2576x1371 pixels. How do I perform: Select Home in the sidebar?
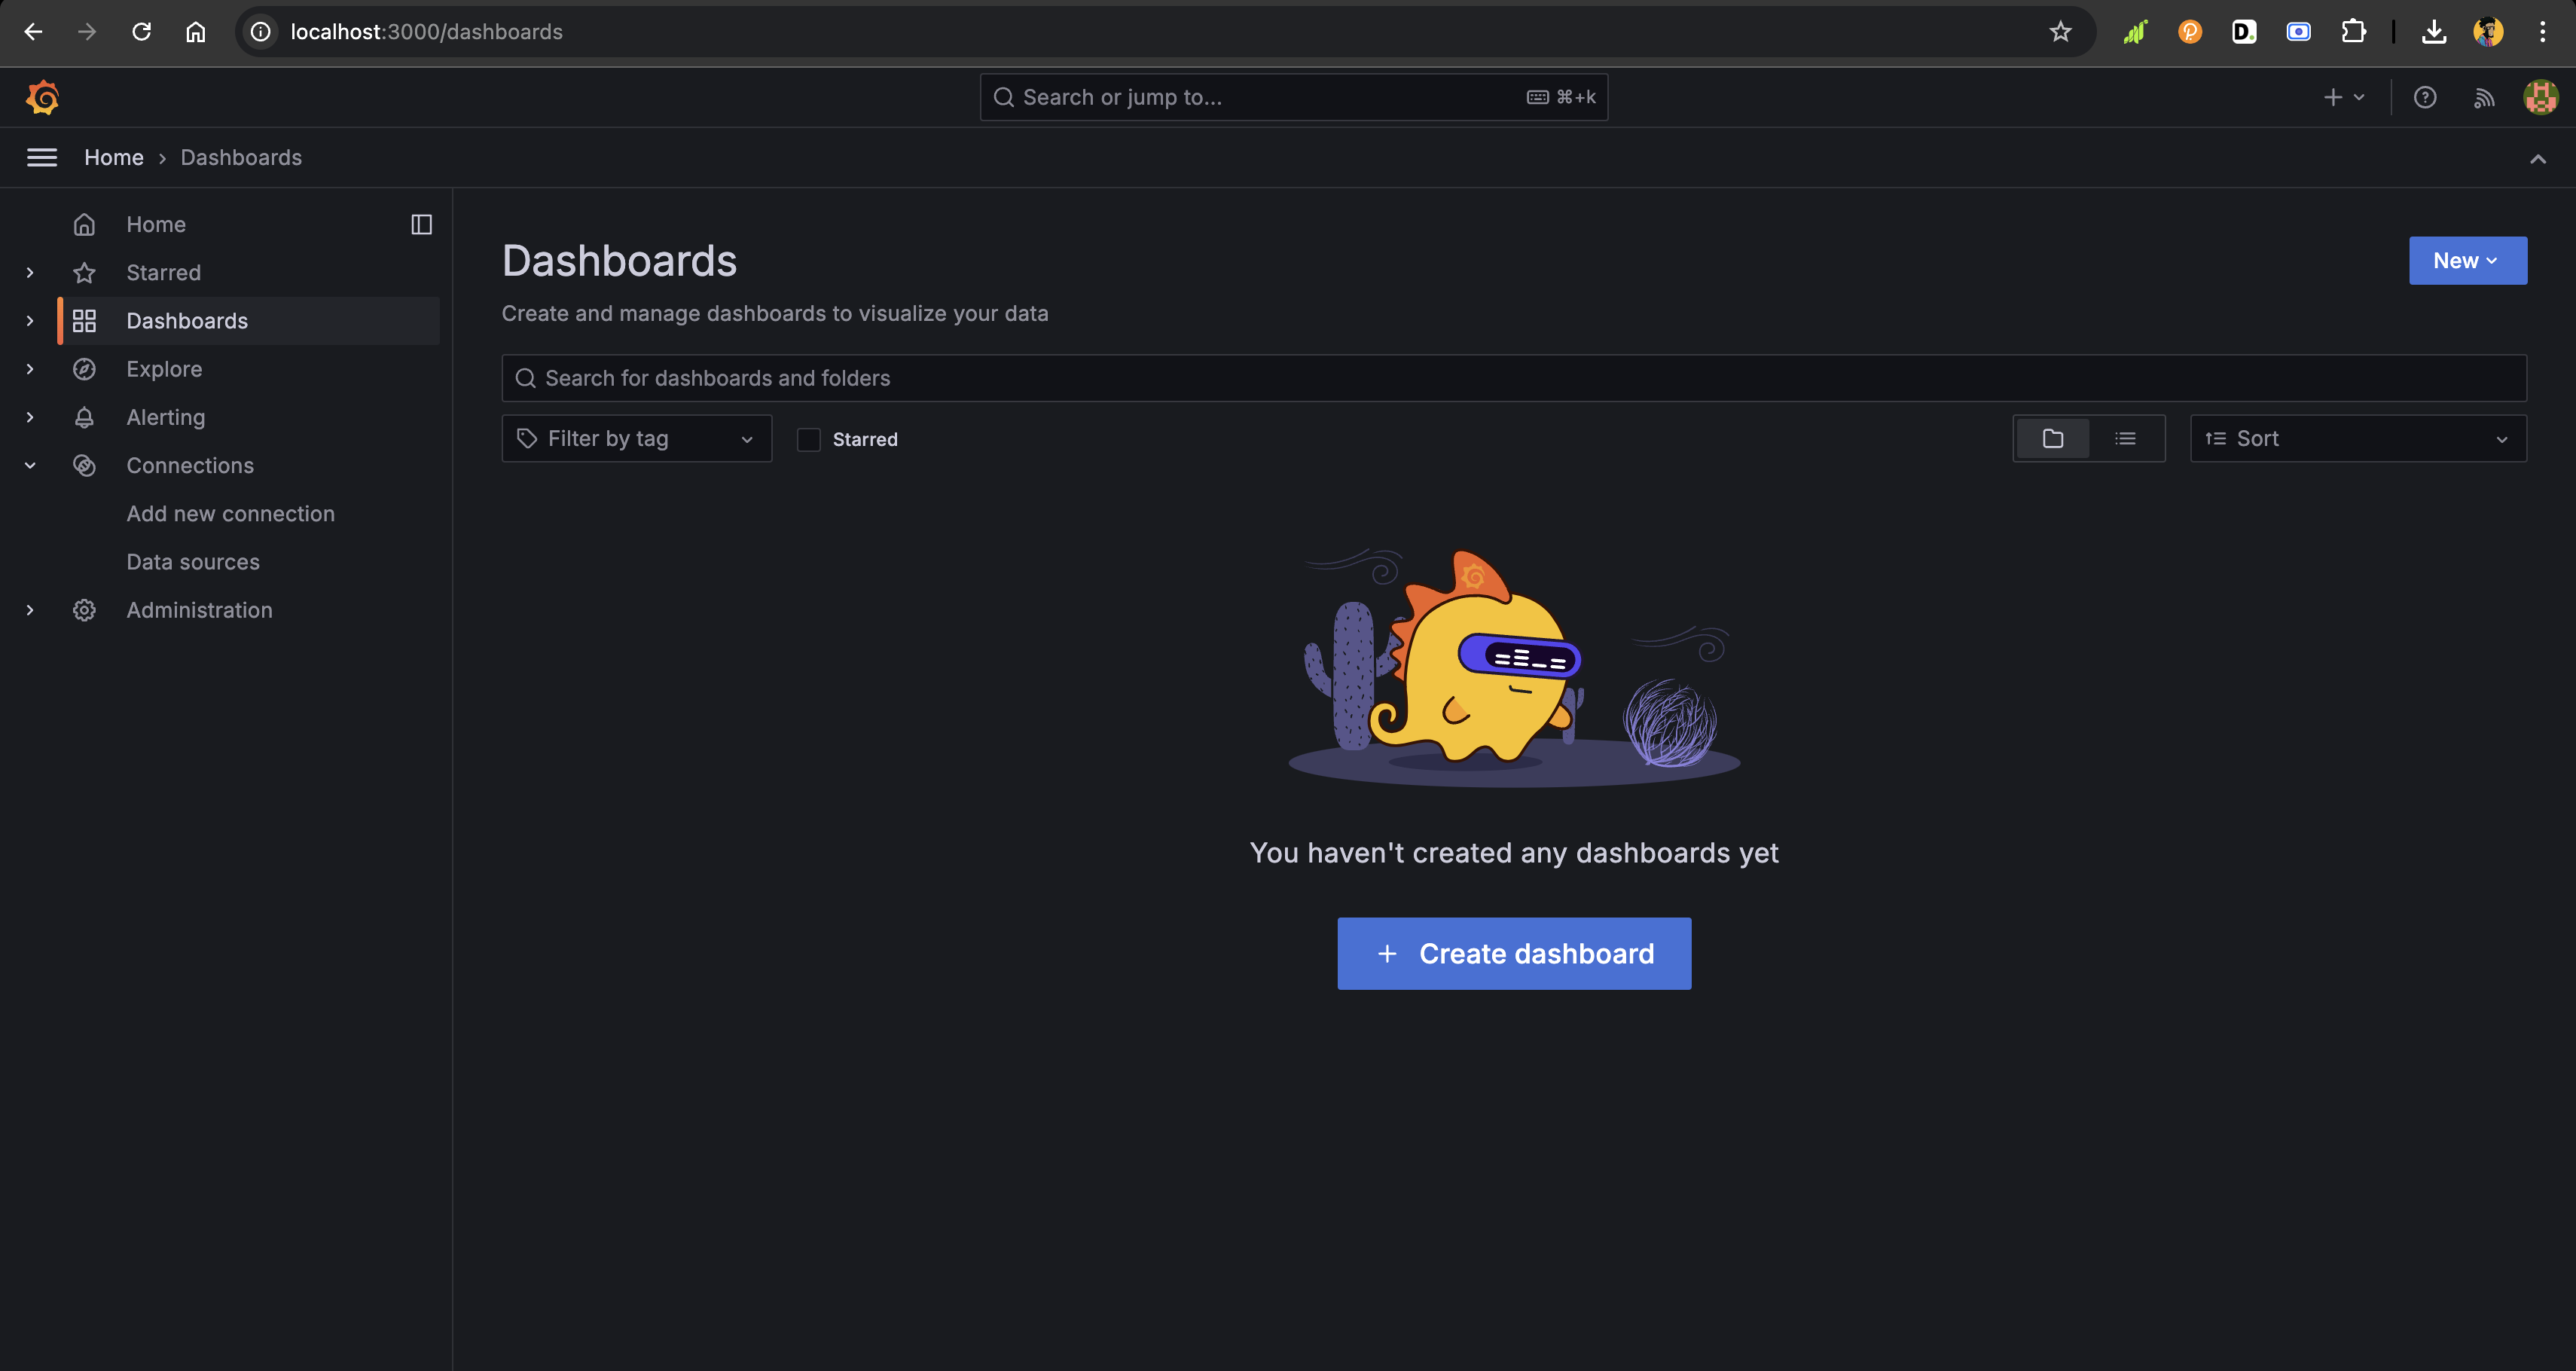coord(155,223)
